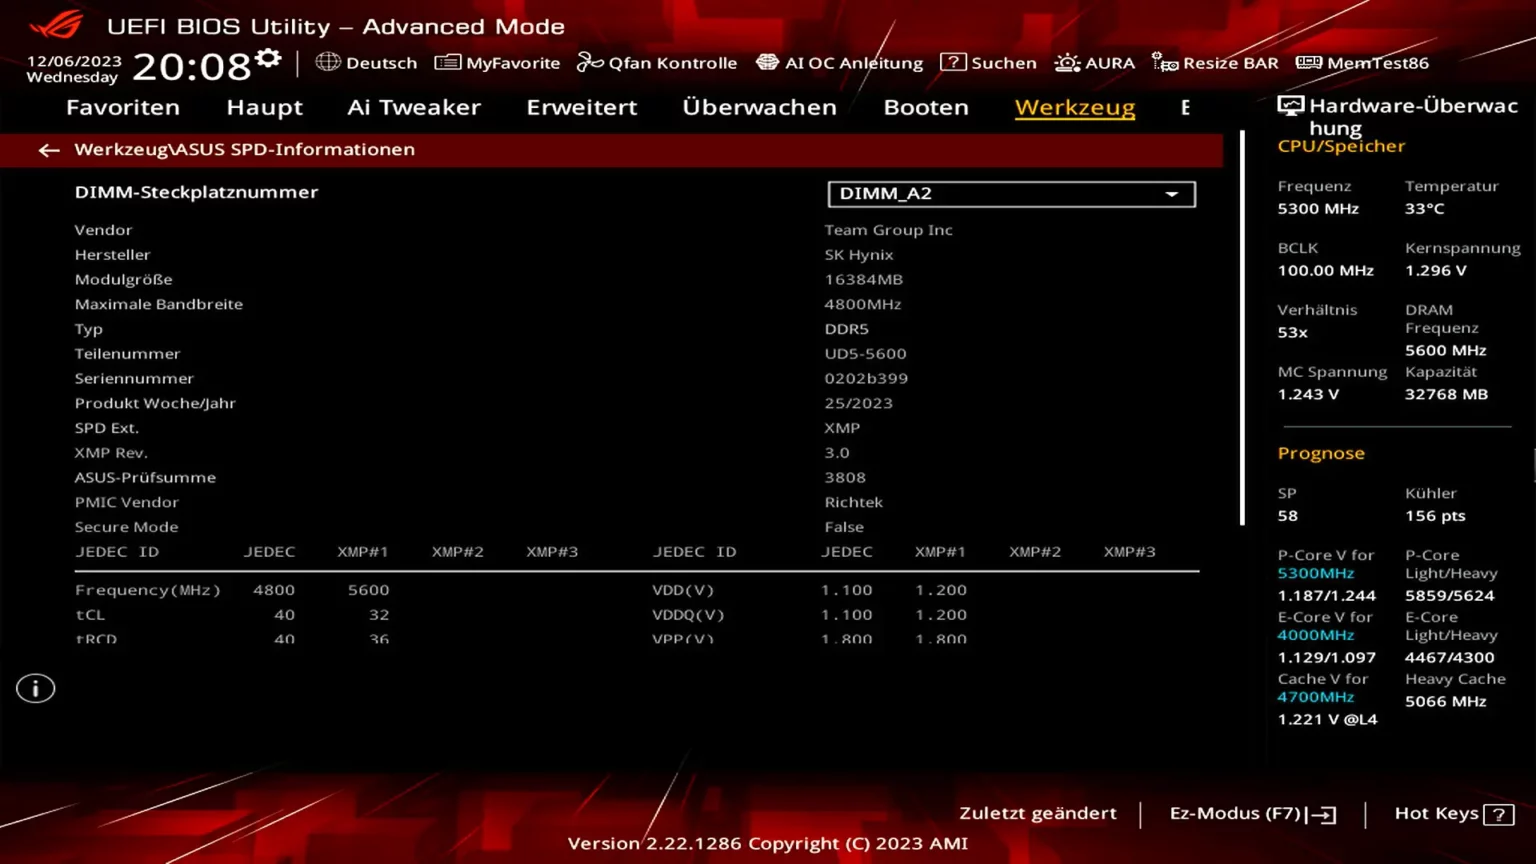Click Zuletzt geändert button
Viewport: 1536px width, 864px height.
(x=1037, y=813)
